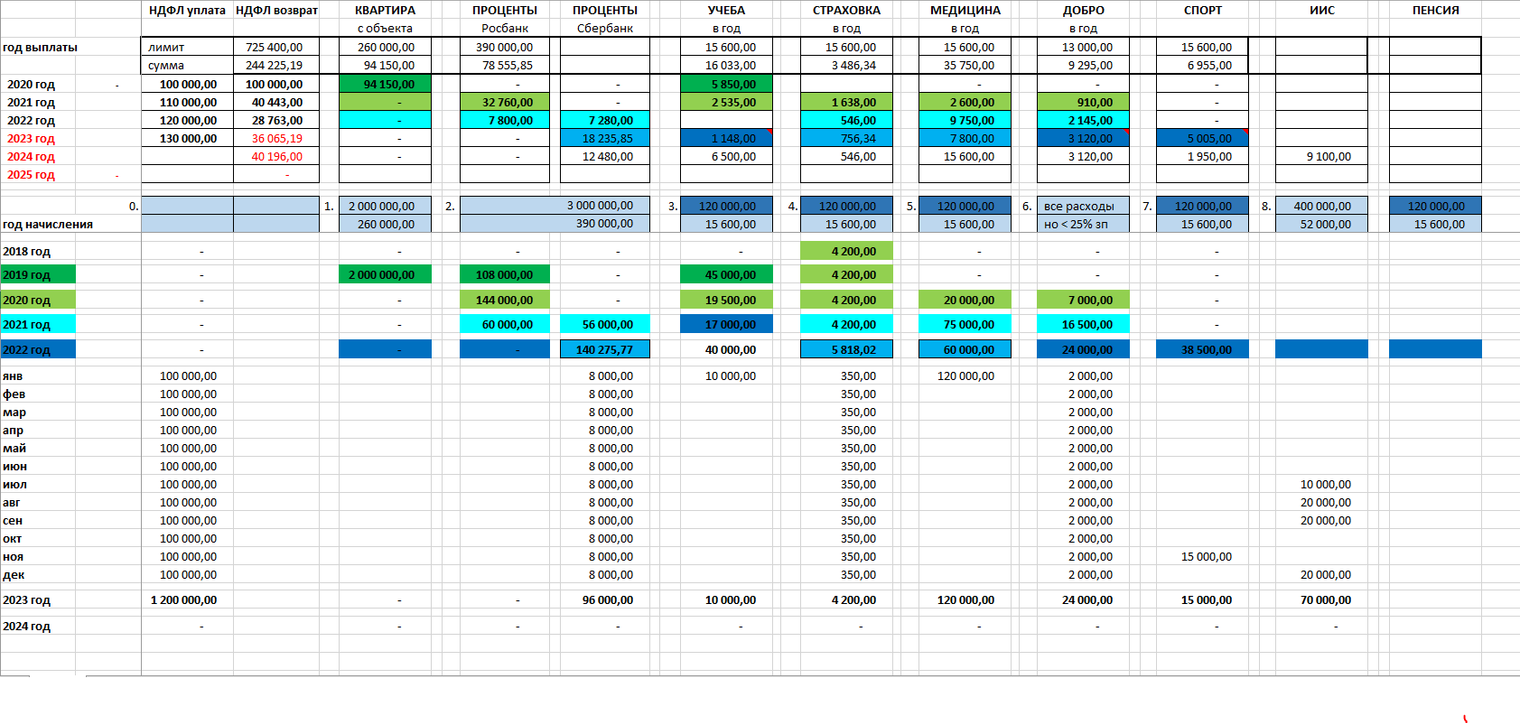The height and width of the screenshot is (723, 1520).
Task: Select the 75 000,00 МЕДИЦИНА cell
Action: [965, 324]
